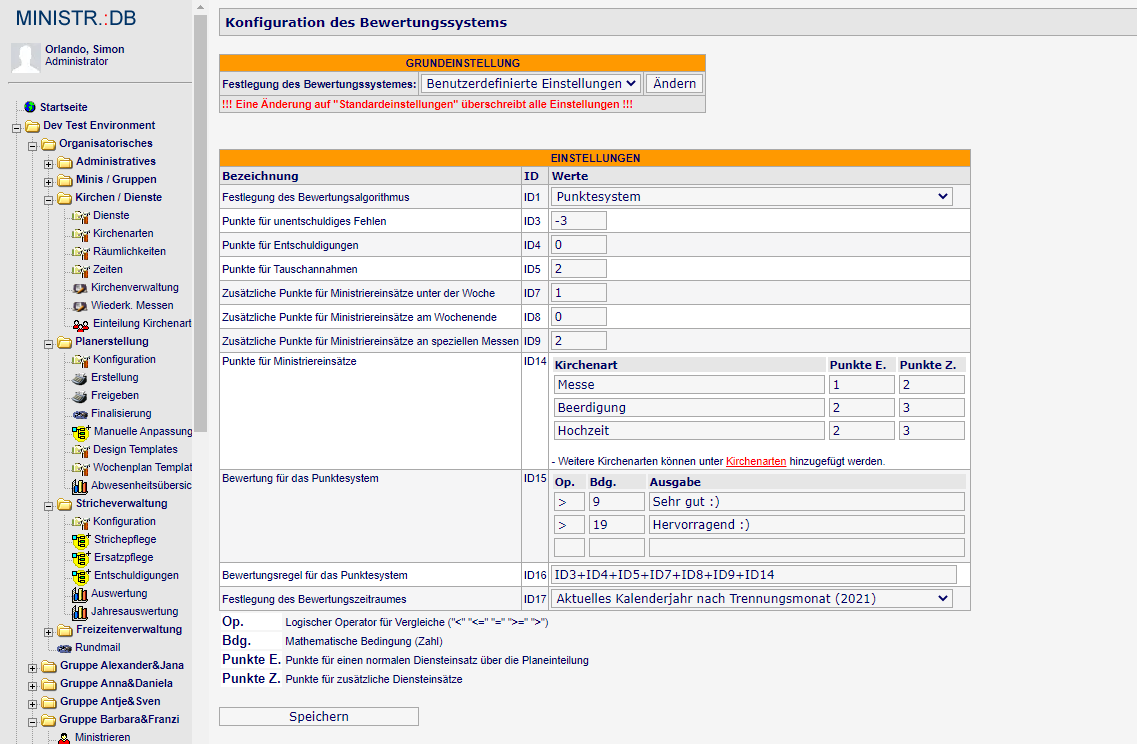Click the Erstellung icon

coord(80,378)
